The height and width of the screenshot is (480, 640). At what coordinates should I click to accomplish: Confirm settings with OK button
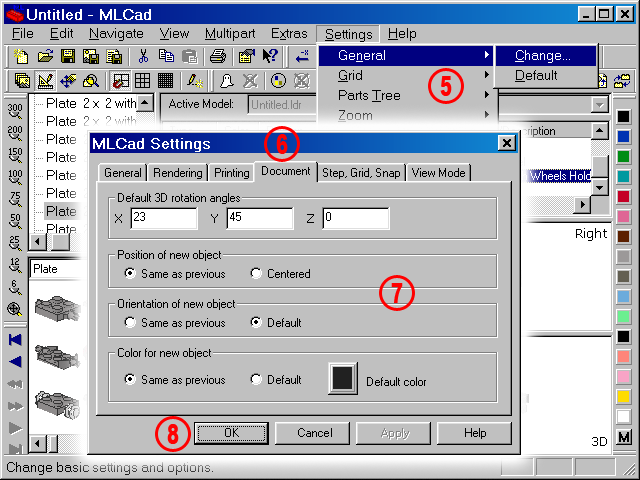pos(231,433)
